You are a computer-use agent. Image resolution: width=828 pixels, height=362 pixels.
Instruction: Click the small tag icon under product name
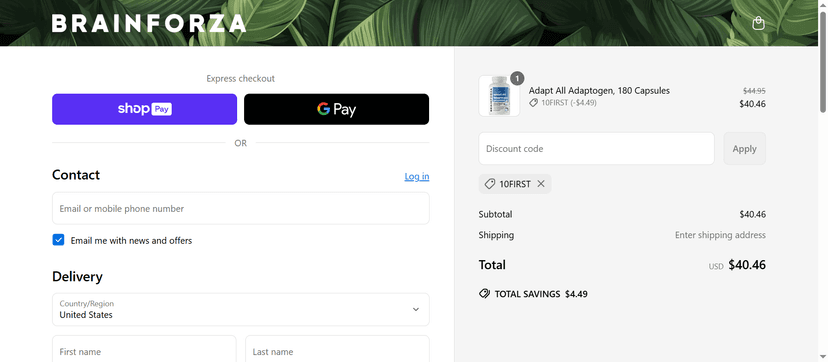coord(534,103)
